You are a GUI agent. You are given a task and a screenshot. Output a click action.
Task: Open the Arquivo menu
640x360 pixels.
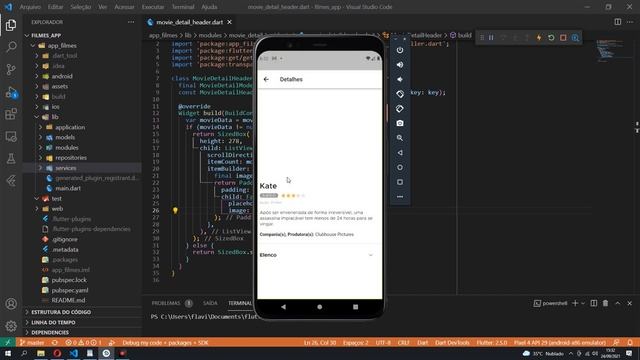coord(30,7)
